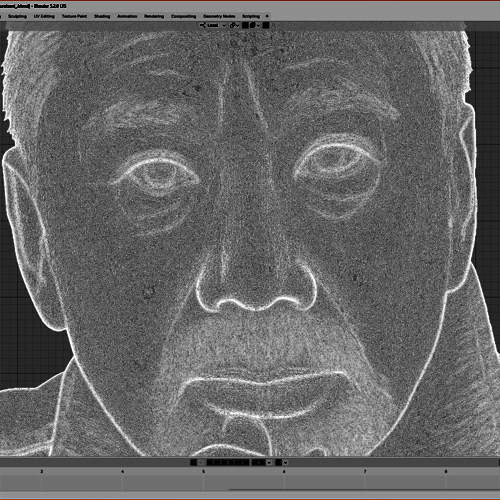Image resolution: width=500 pixels, height=500 pixels.
Task: Click frame number 3 on the timeline ruler
Action: point(42,471)
